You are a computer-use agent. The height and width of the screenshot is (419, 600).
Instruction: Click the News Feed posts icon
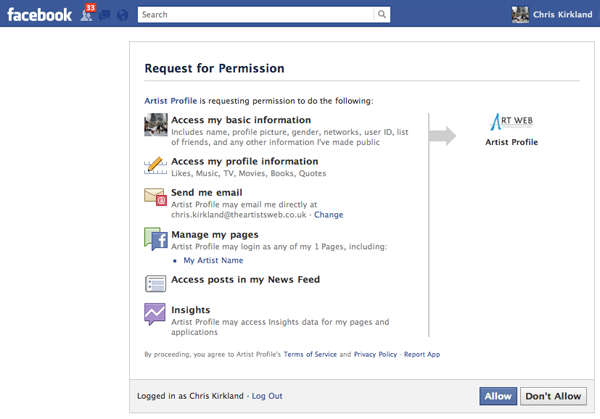pyautogui.click(x=155, y=284)
